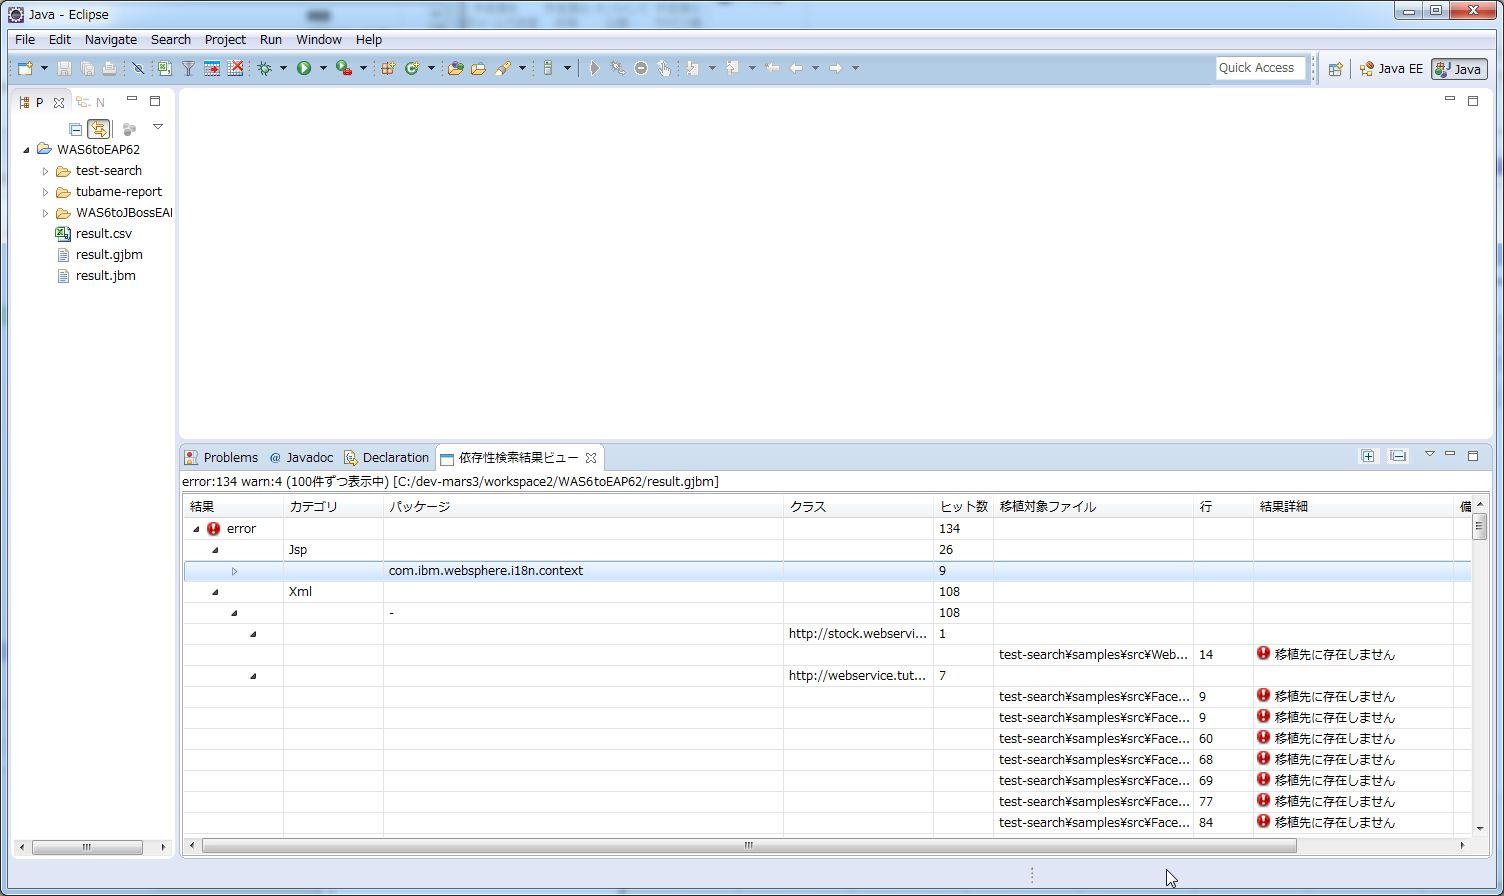The height and width of the screenshot is (896, 1504).
Task: Expand the tubame-report folder
Action: (x=46, y=192)
